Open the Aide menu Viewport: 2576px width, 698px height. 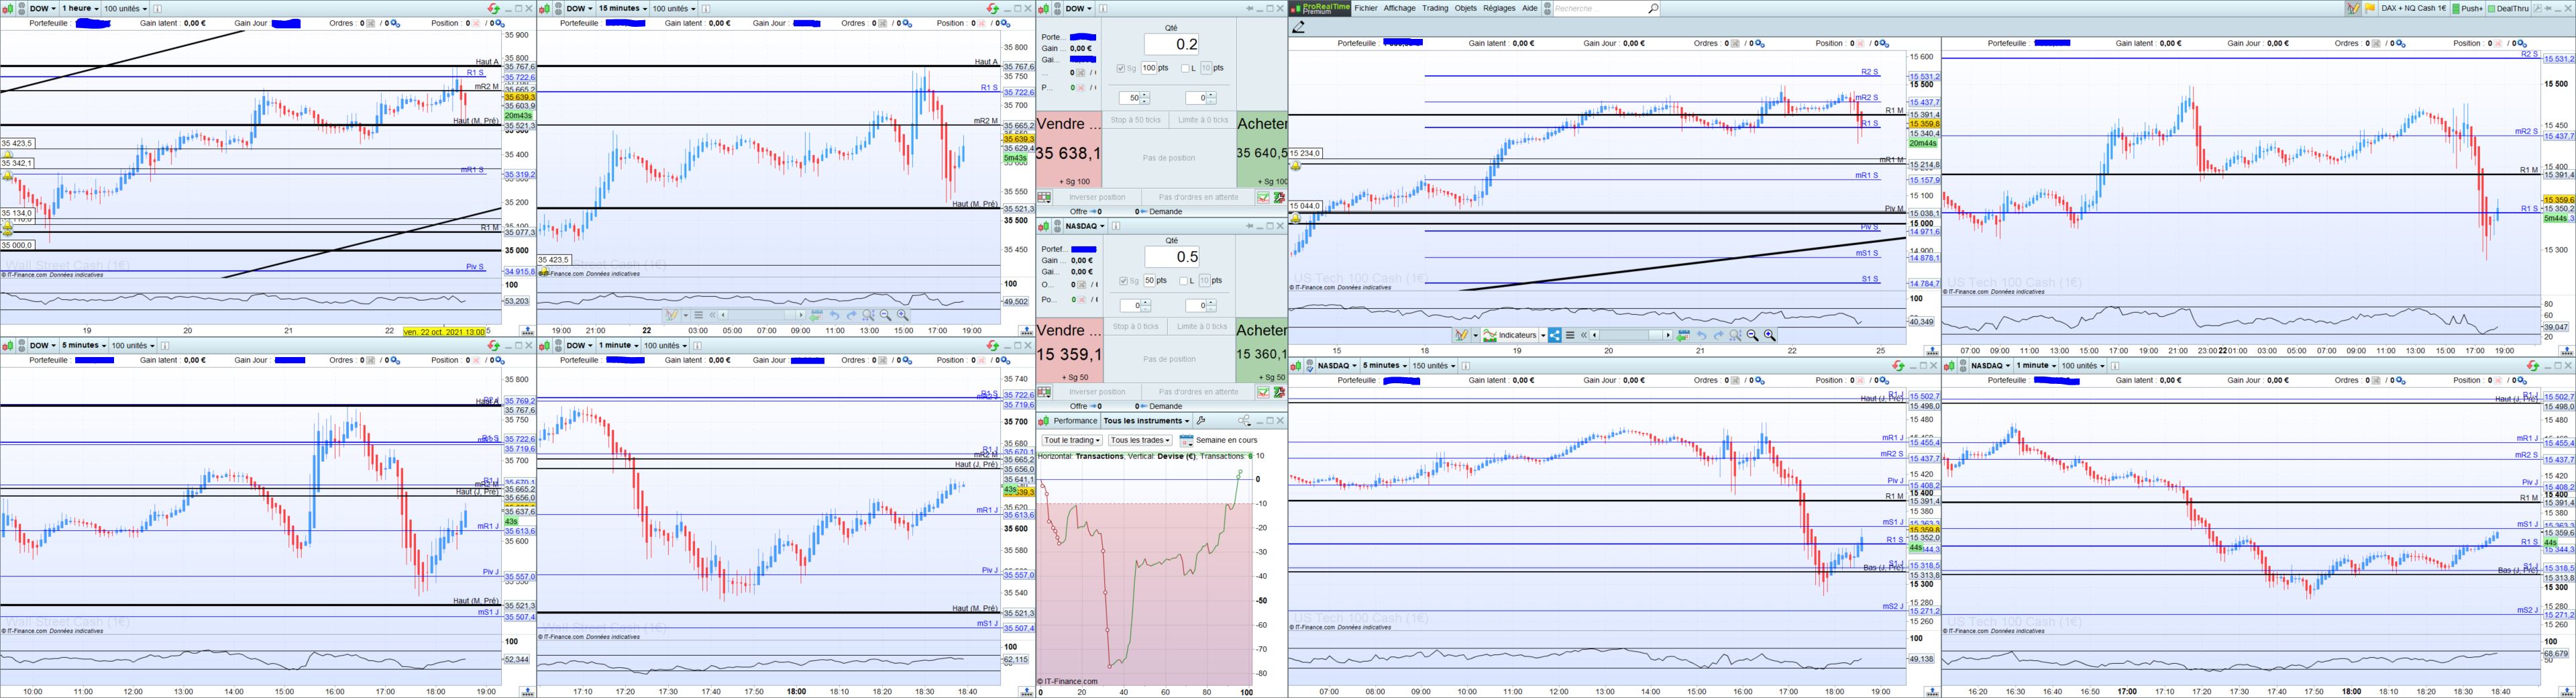pyautogui.click(x=1529, y=8)
